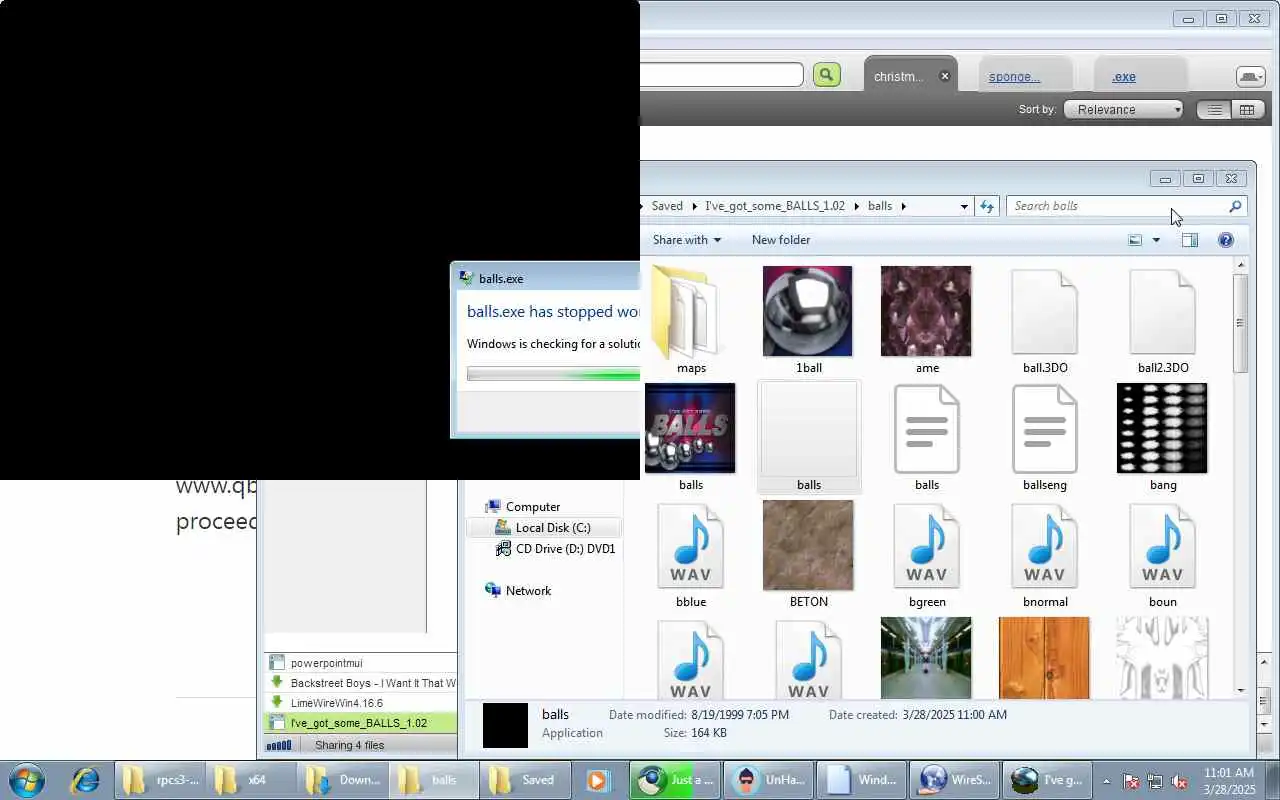Viewport: 1280px width, 800px height.
Task: Click the balls.exe progress bar
Action: coord(553,374)
